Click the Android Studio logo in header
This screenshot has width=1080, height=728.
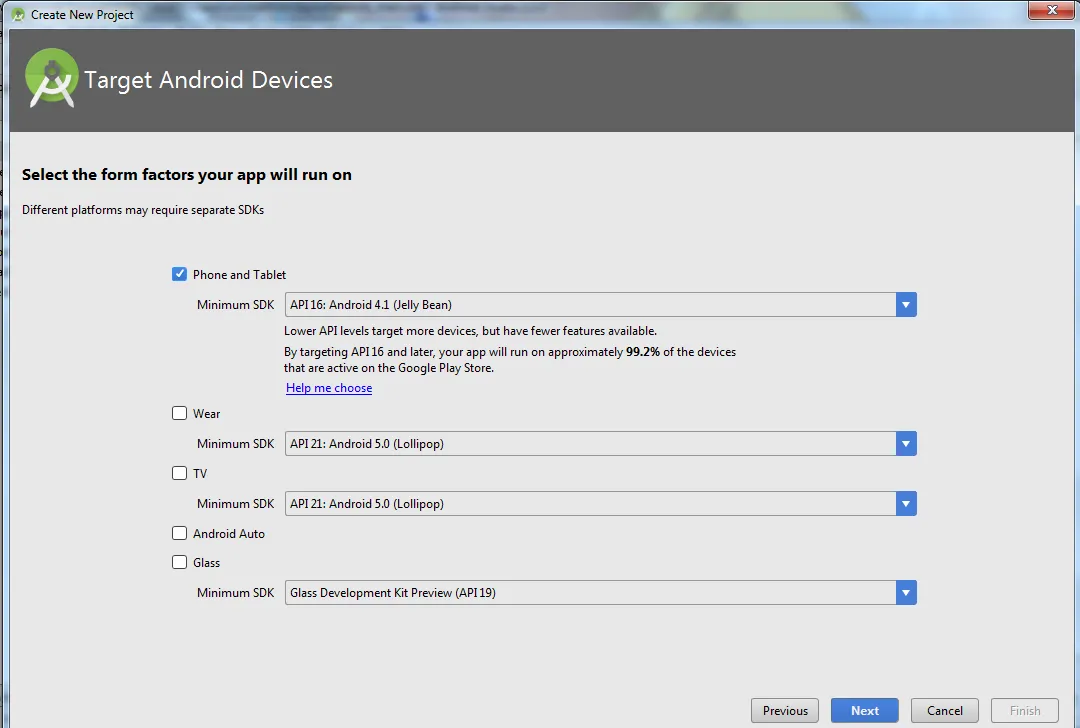coord(50,78)
